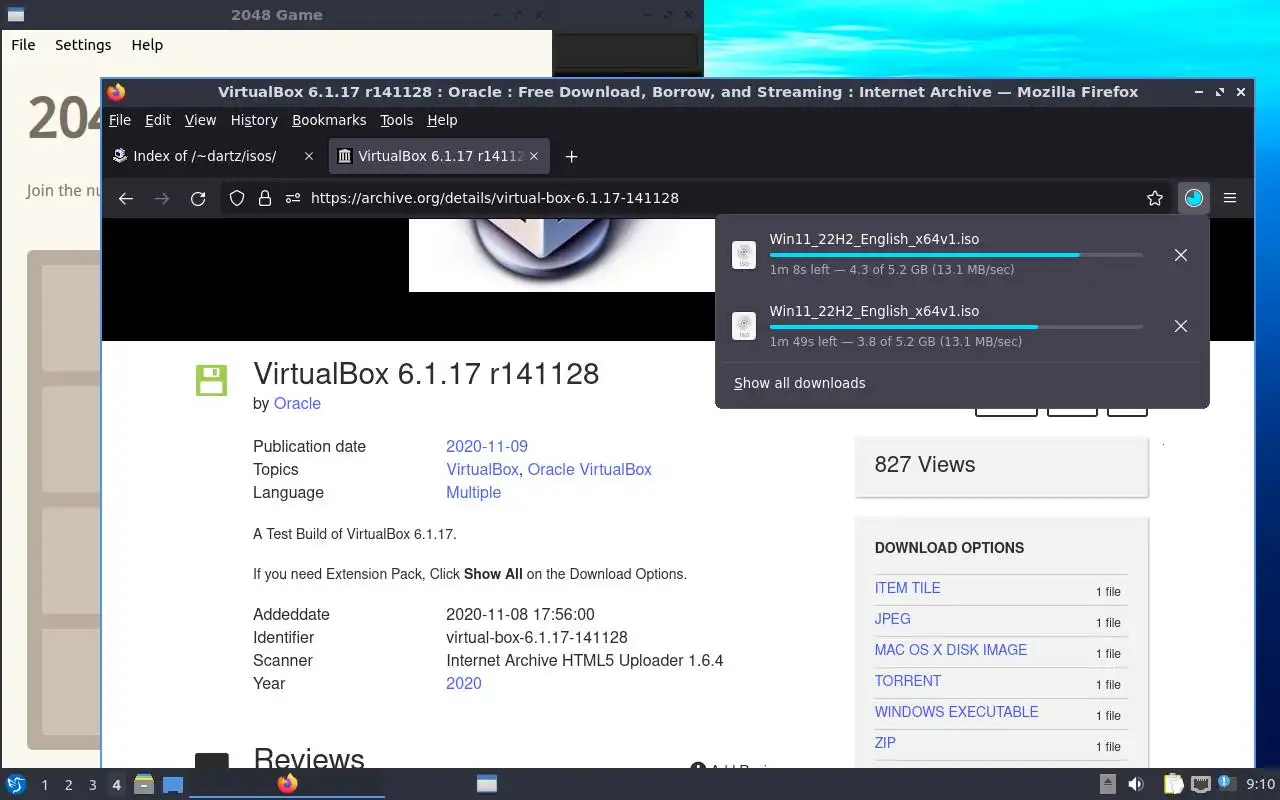1280x800 pixels.
Task: Cancel download with 1m 8s left
Action: [1181, 255]
